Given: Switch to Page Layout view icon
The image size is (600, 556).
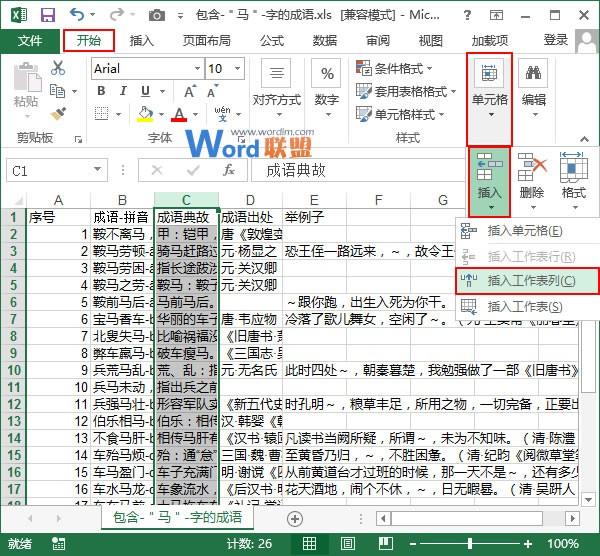Looking at the screenshot, I should pos(347,543).
